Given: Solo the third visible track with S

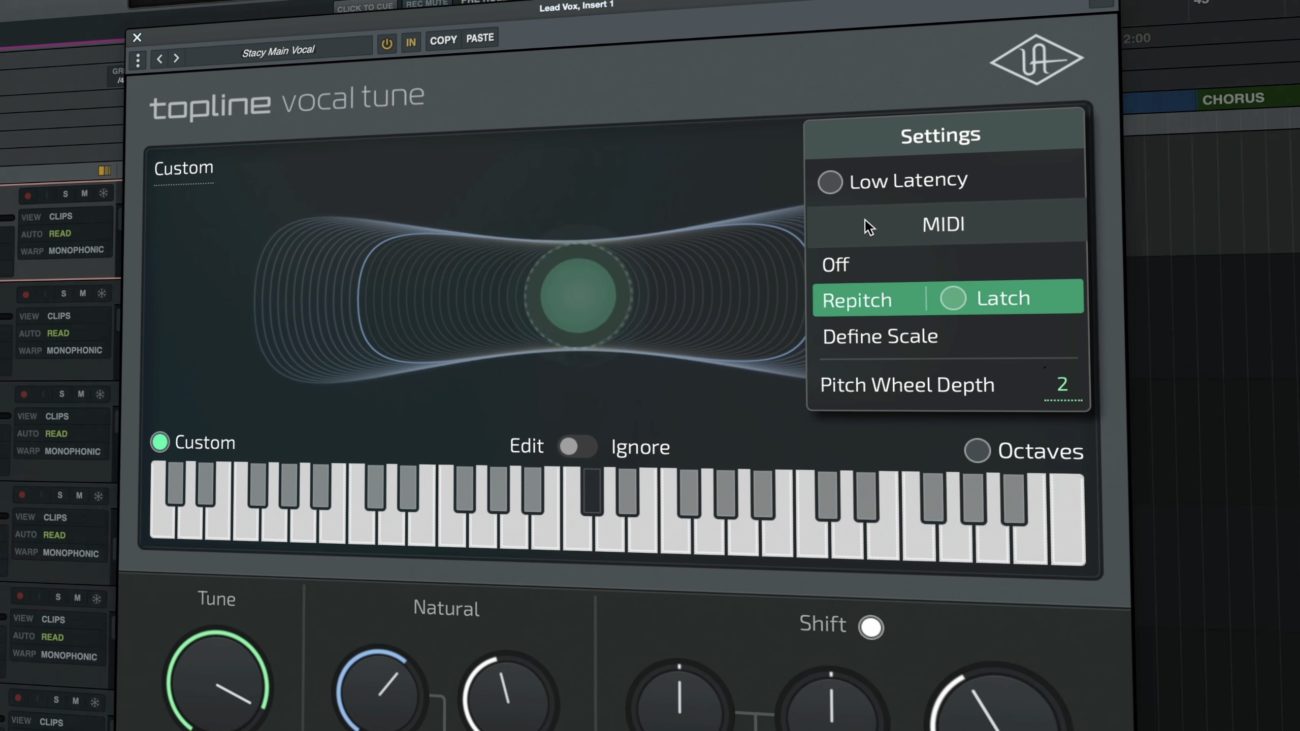Looking at the screenshot, I should tap(64, 394).
